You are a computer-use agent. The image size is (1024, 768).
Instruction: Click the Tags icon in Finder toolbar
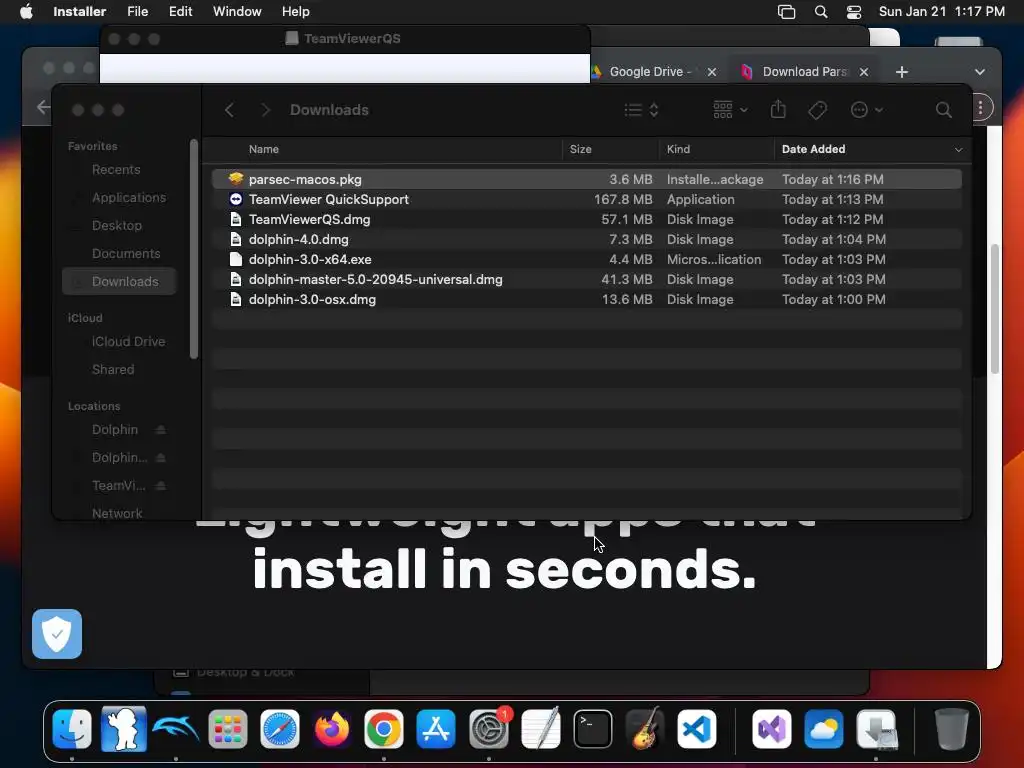click(x=817, y=110)
